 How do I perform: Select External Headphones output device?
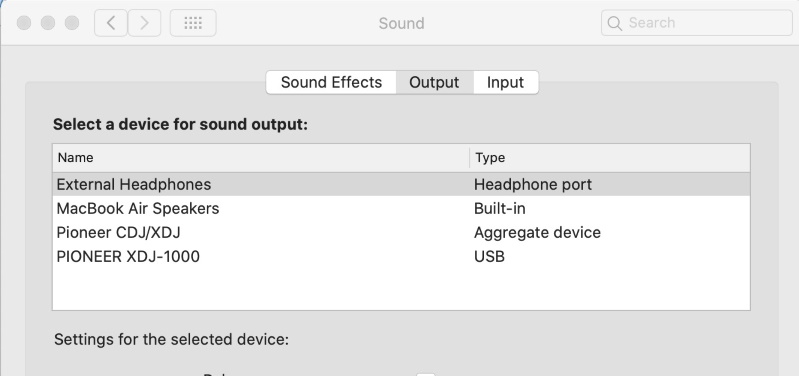[x=401, y=184]
